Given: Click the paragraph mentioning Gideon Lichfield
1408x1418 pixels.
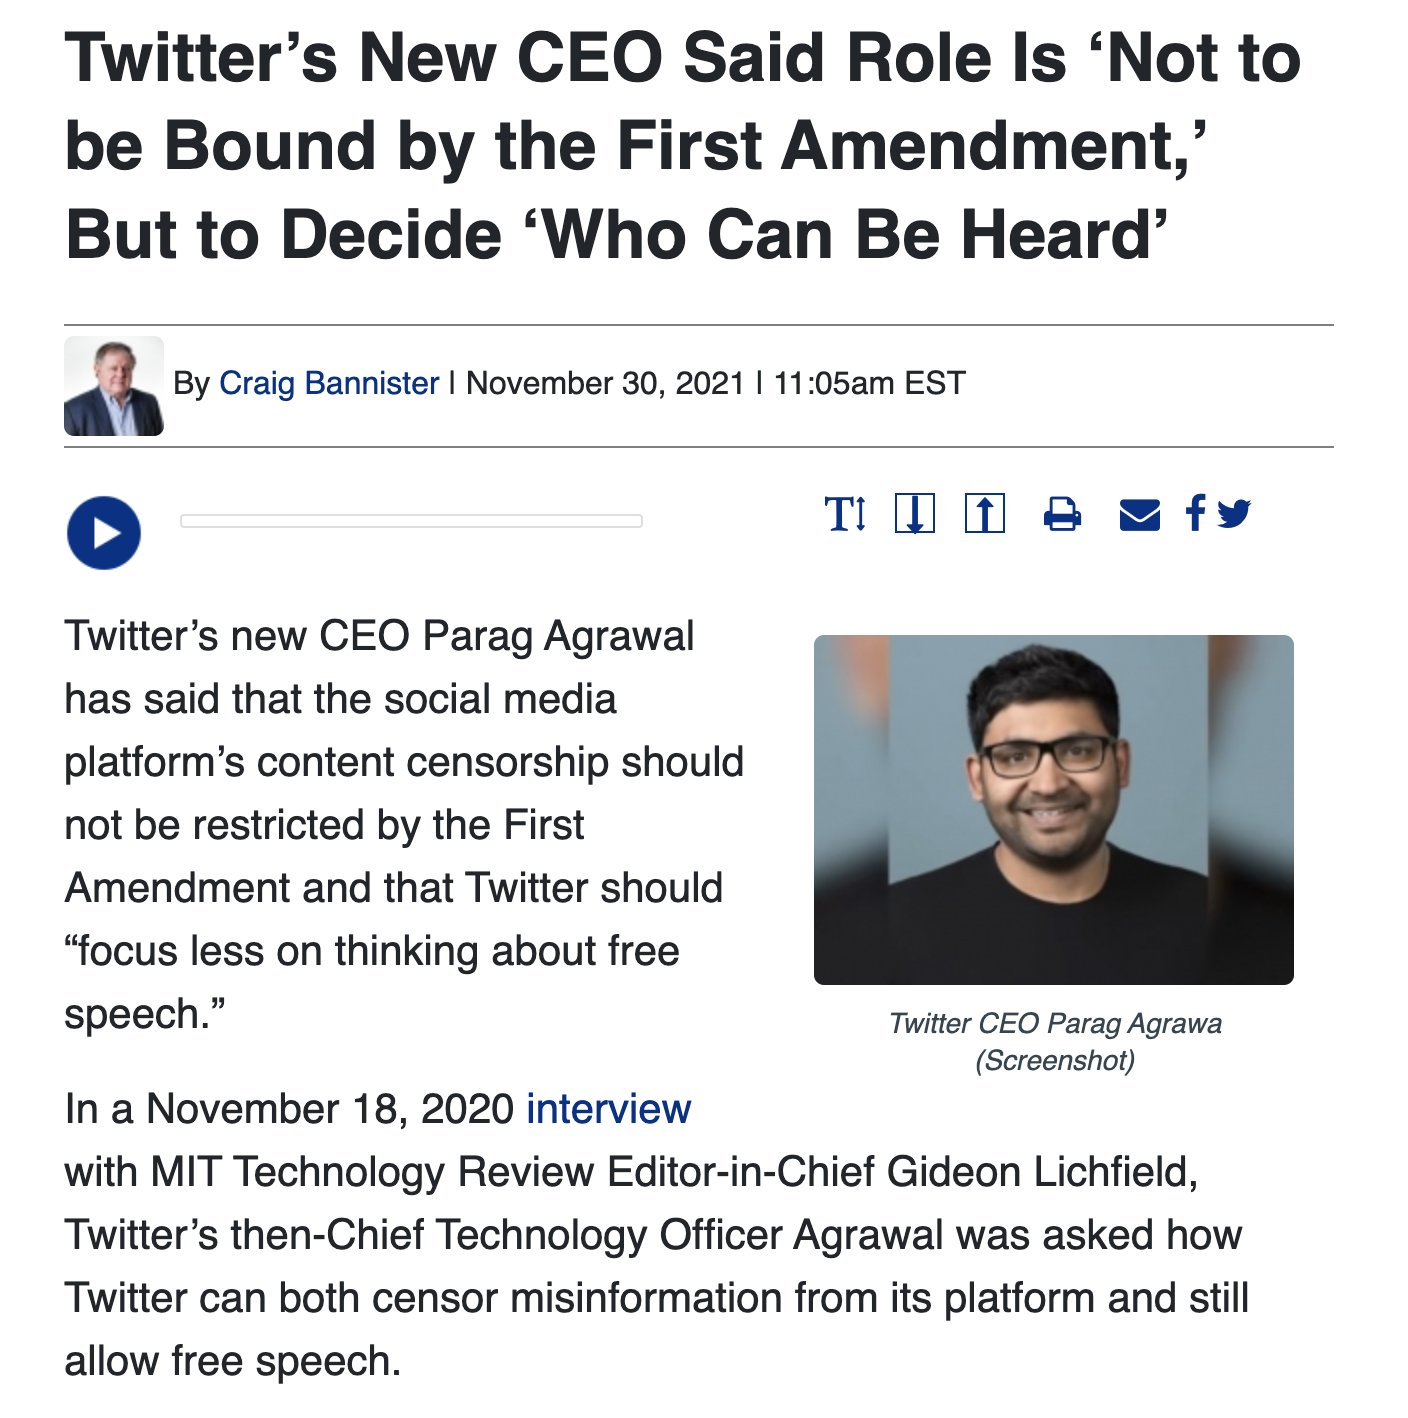Looking at the screenshot, I should [x=657, y=1235].
